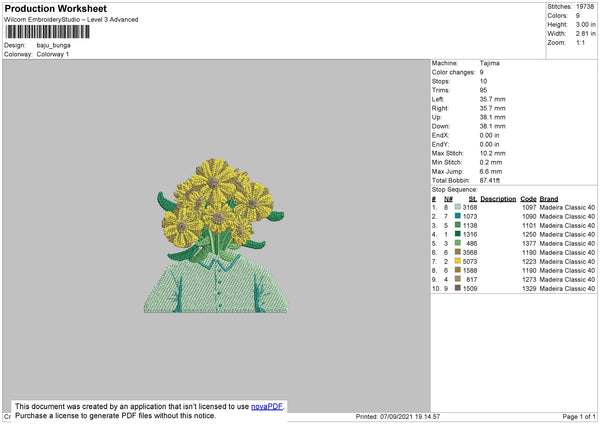Click the Total Bobbin value '87.41ft'
The height and width of the screenshot is (424, 600).
[490, 180]
